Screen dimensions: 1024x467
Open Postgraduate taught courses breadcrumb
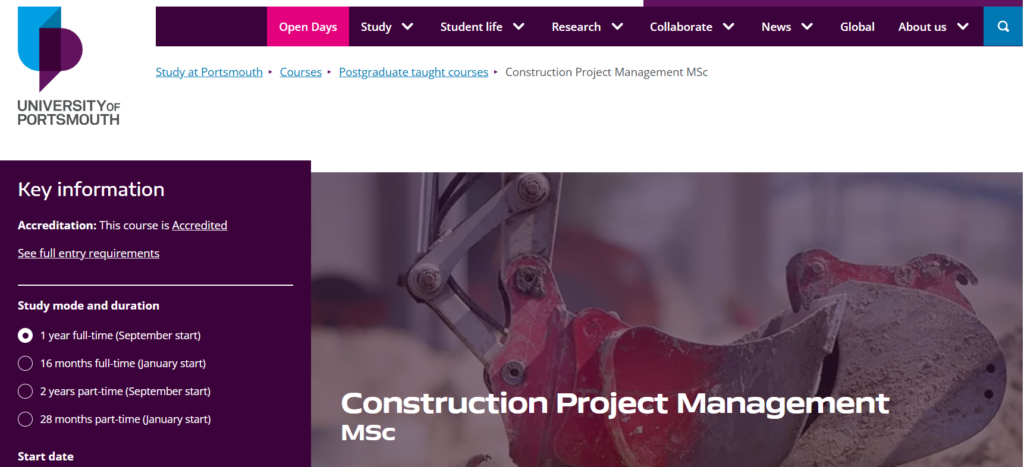(x=413, y=72)
